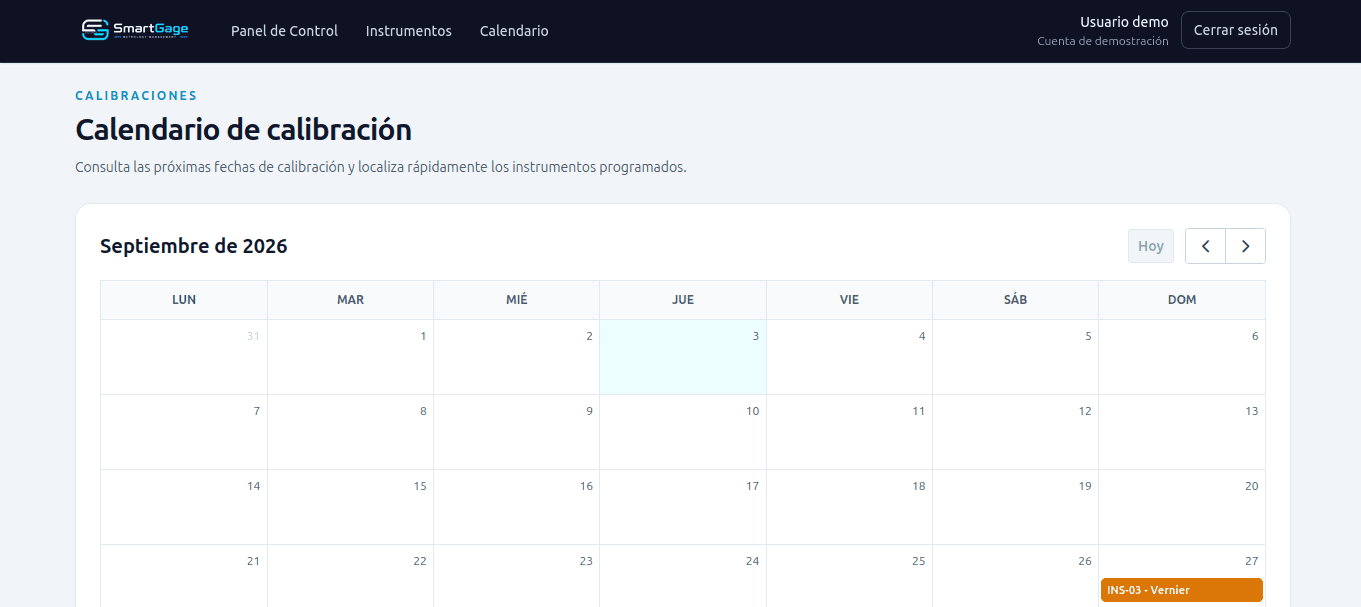Click day number 5

point(1088,336)
